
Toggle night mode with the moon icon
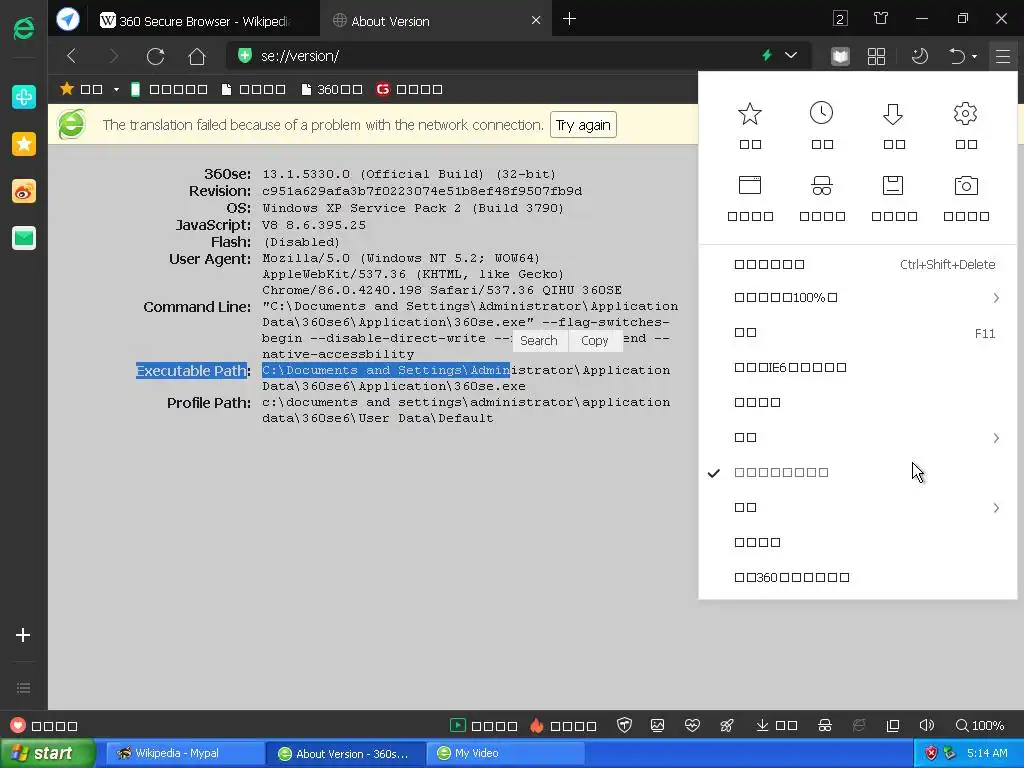tap(920, 56)
